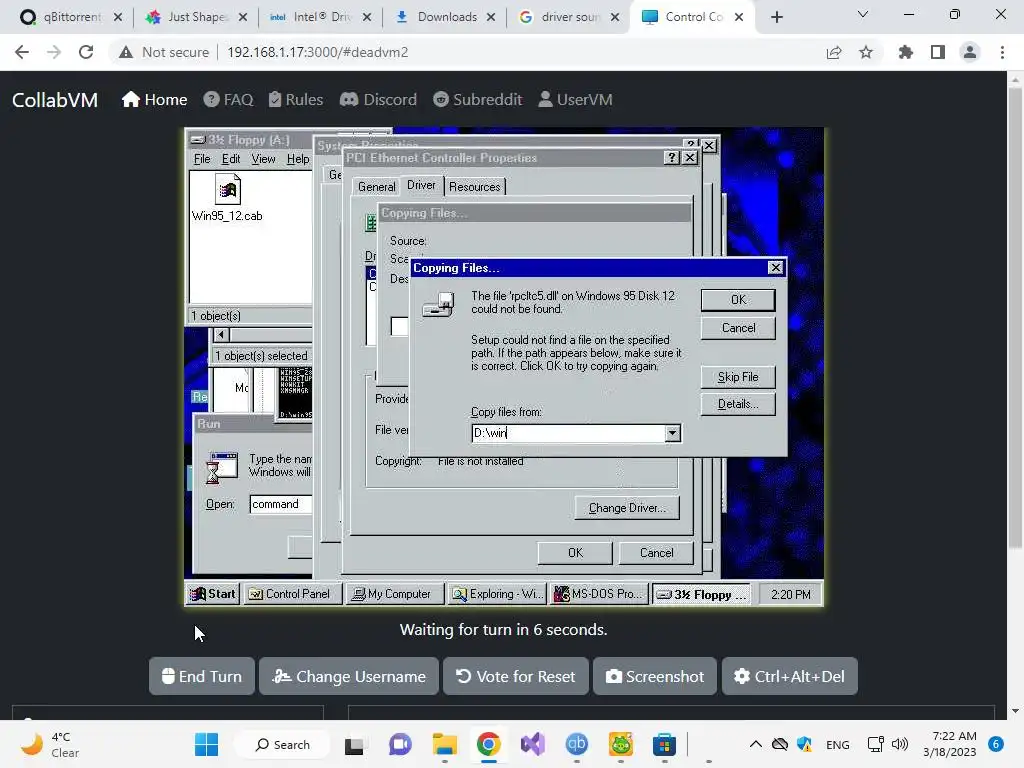The height and width of the screenshot is (768, 1024).
Task: Click OK in the Copying Files dialog
Action: (x=738, y=300)
